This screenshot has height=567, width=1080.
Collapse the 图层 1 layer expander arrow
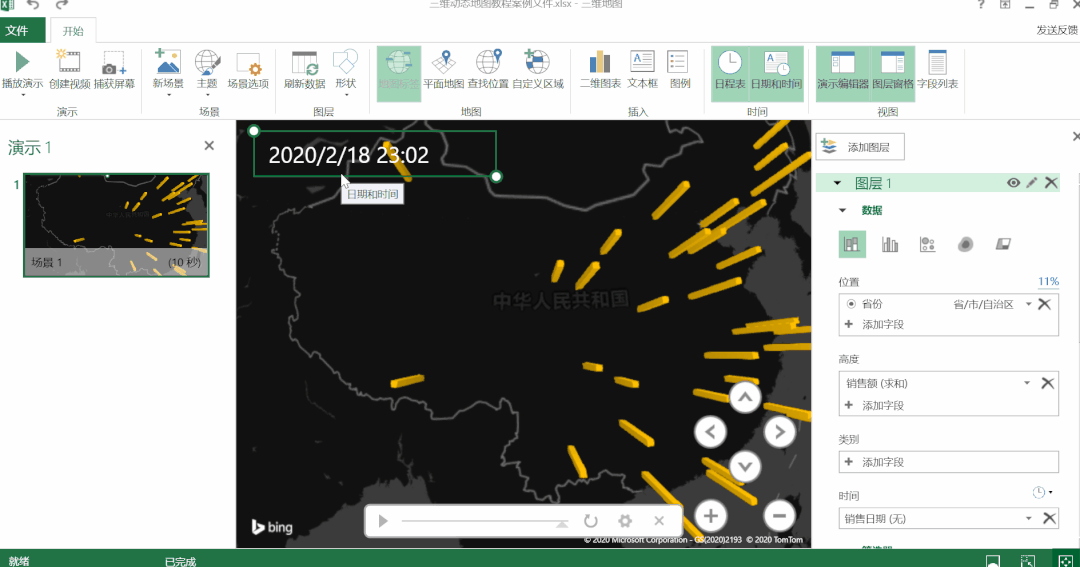[837, 183]
